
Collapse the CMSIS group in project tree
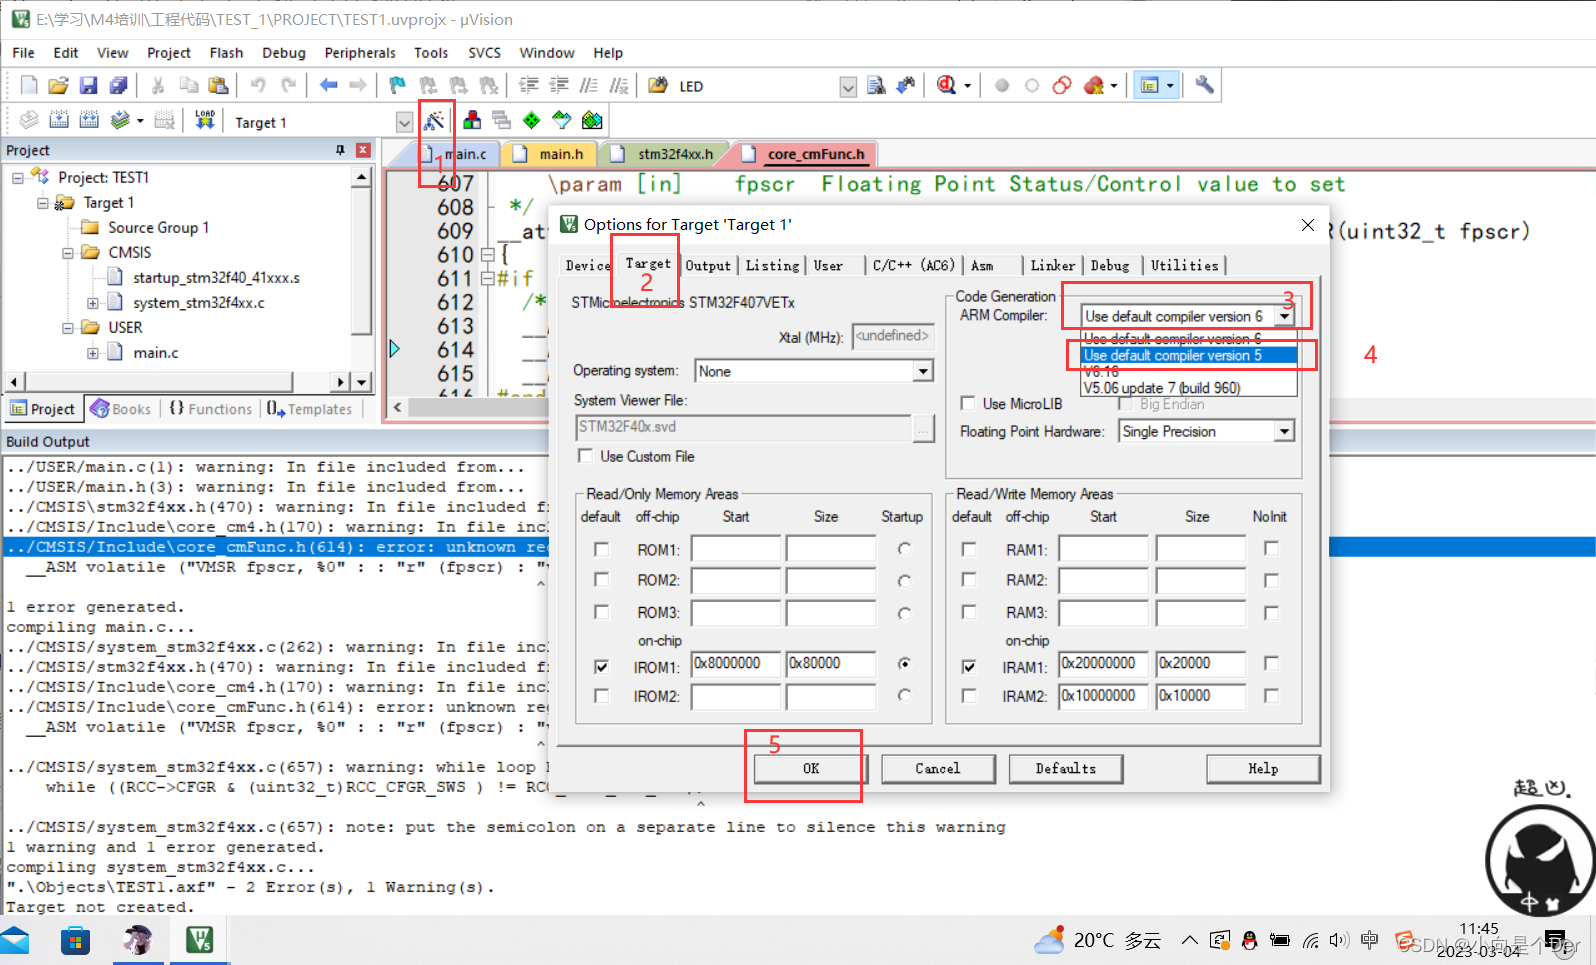coord(68,253)
